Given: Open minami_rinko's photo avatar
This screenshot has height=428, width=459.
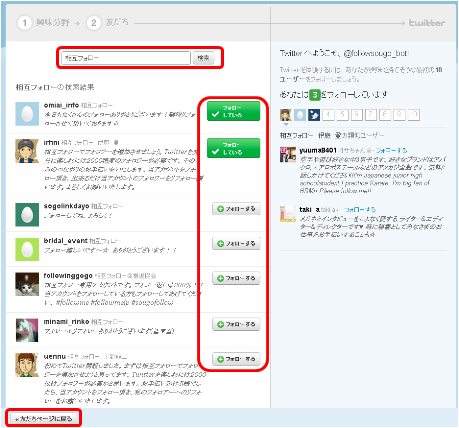Looking at the screenshot, I should (27, 330).
